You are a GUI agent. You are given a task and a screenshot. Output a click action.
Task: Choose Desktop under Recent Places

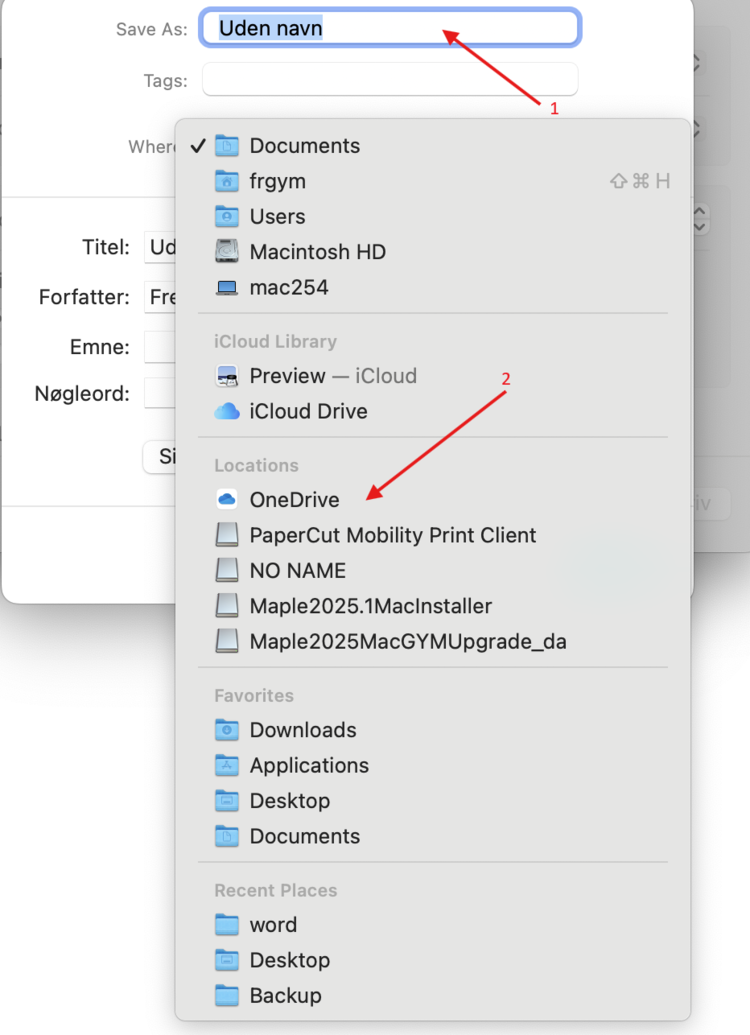289,960
